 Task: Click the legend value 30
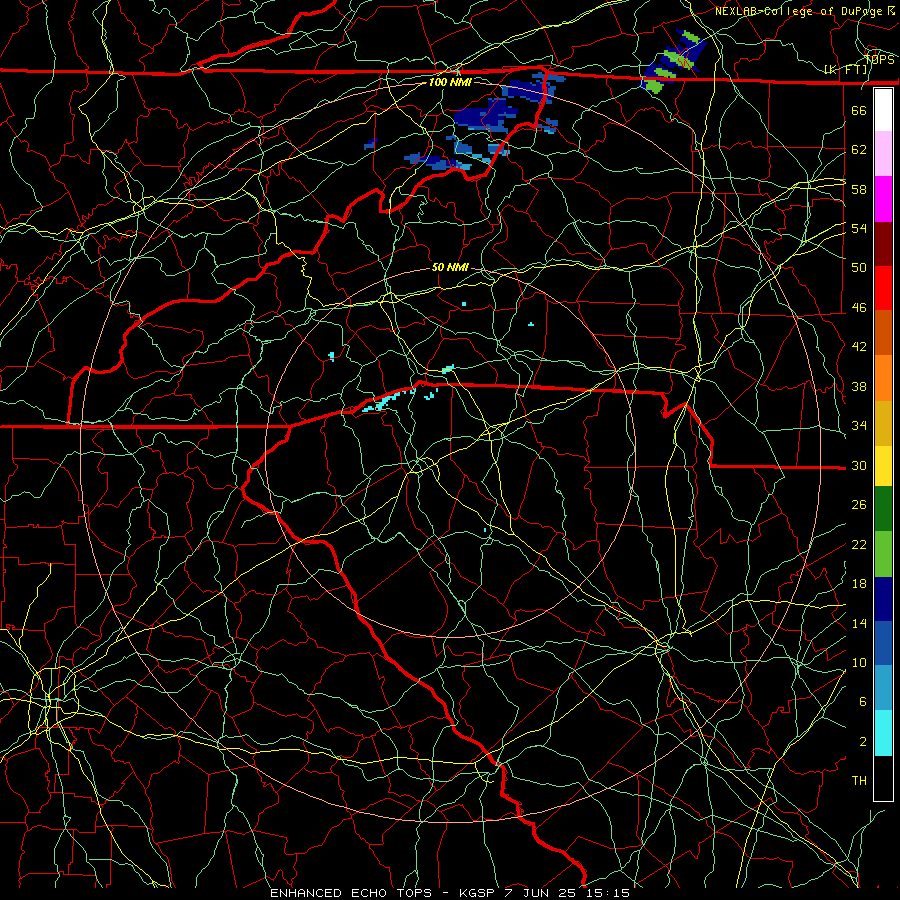pyautogui.click(x=859, y=465)
